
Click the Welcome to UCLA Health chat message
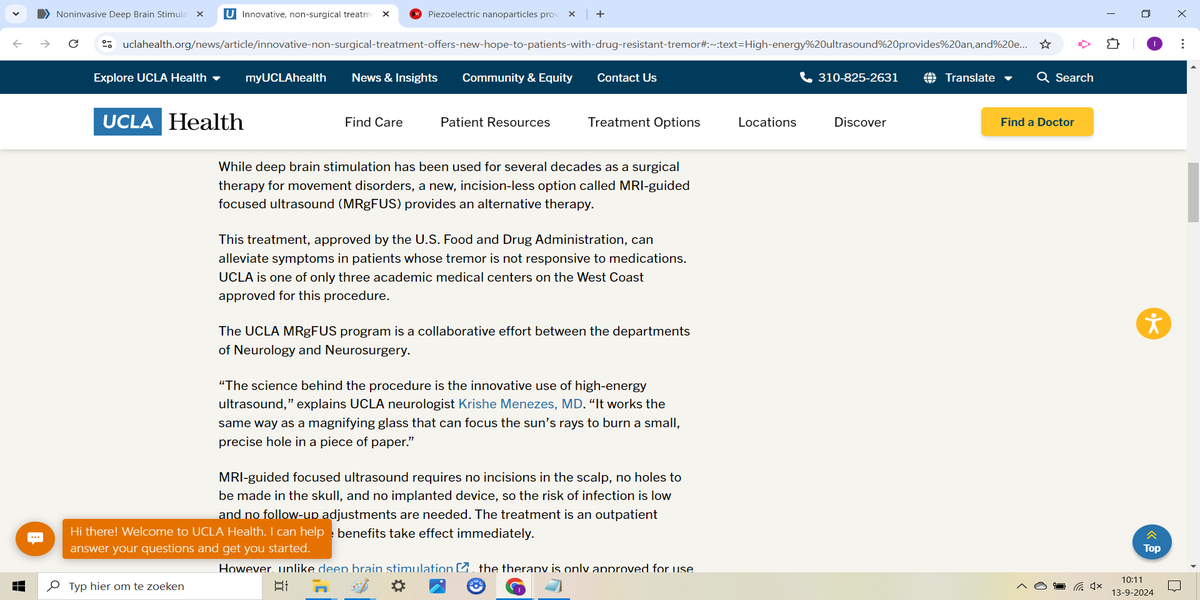pos(197,540)
